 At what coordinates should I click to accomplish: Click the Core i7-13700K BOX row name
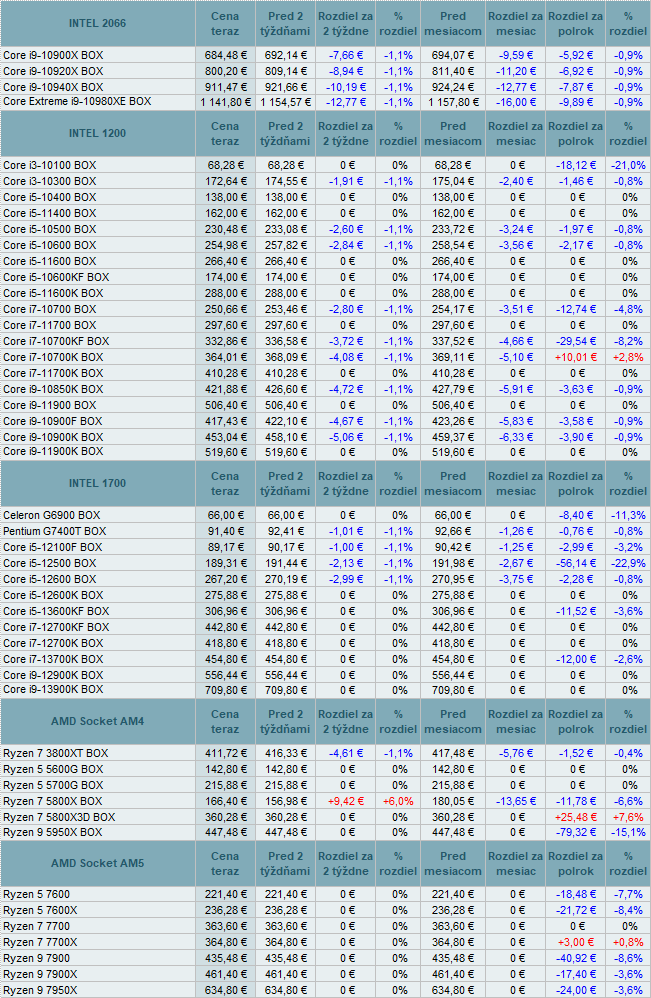coord(53,659)
